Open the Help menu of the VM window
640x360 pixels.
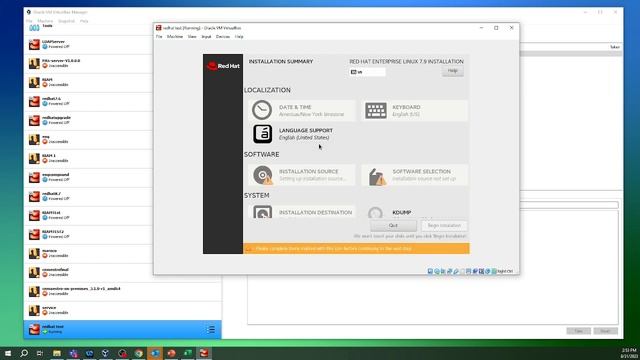(239, 37)
